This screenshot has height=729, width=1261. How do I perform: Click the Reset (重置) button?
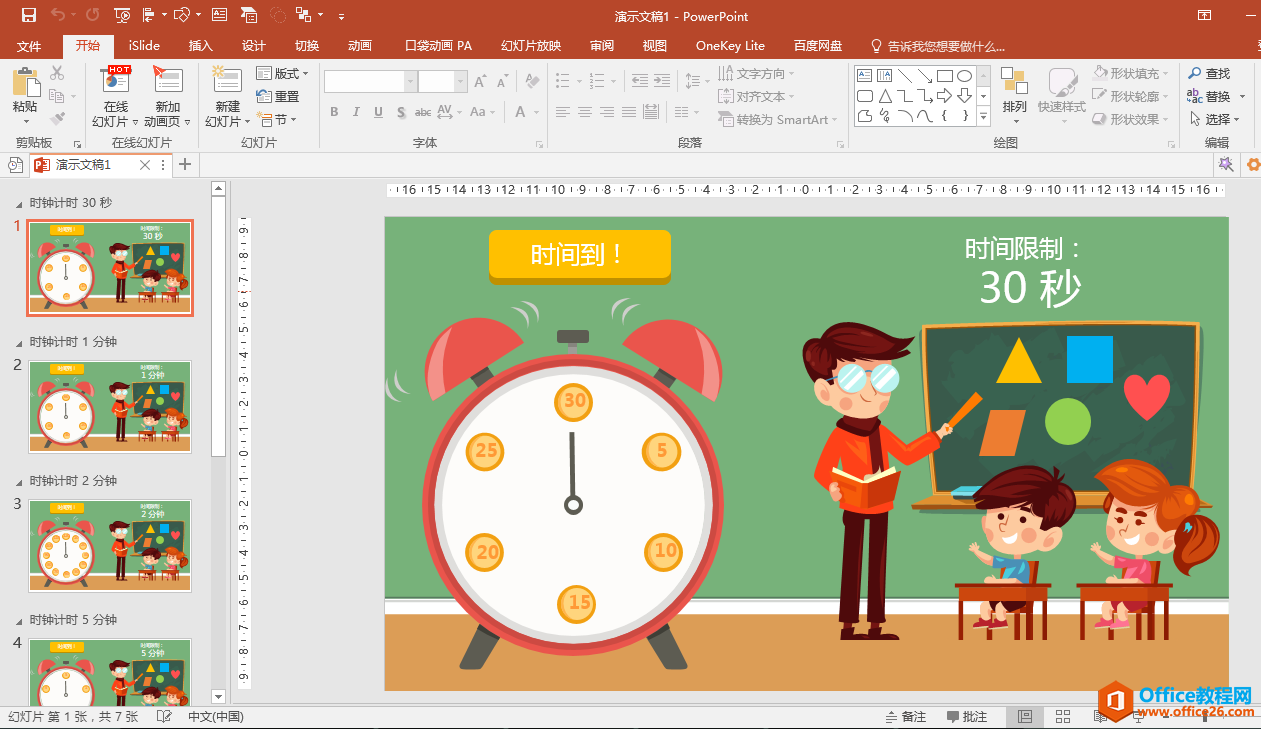[x=278, y=97]
